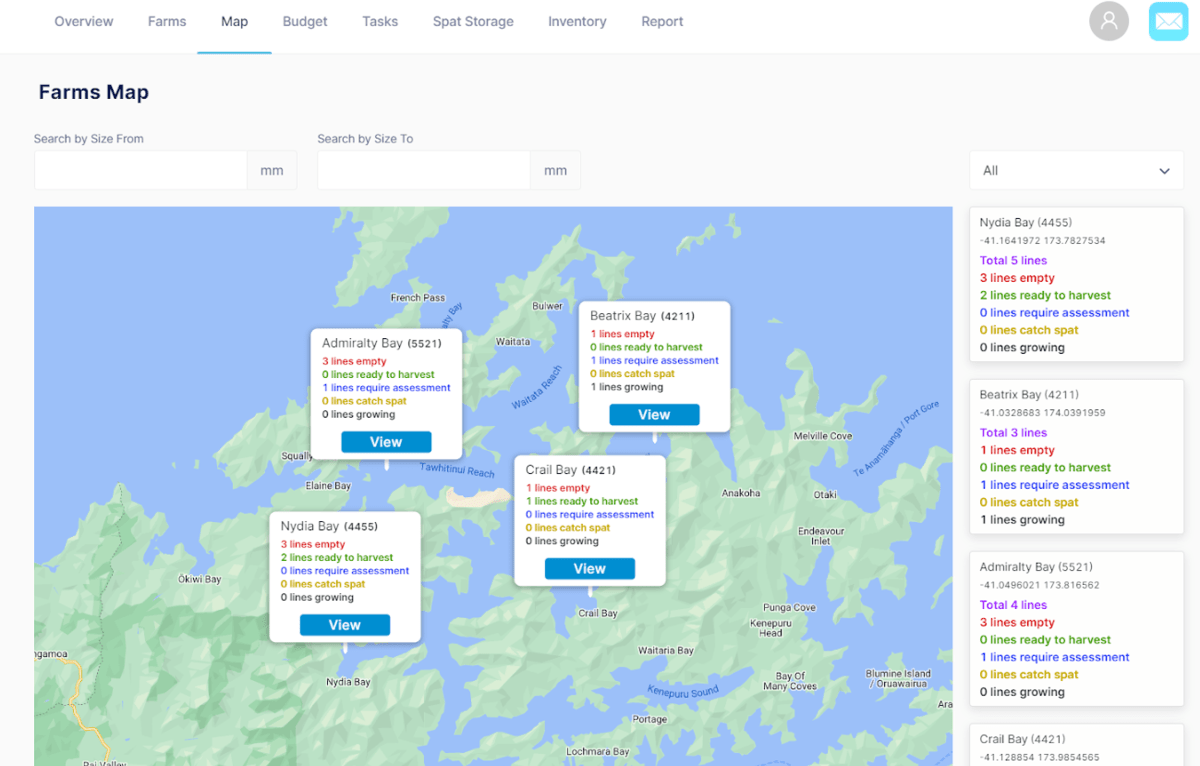Click View on the Beatrix Bay popup
Viewport: 1200px width, 766px height.
(x=654, y=414)
